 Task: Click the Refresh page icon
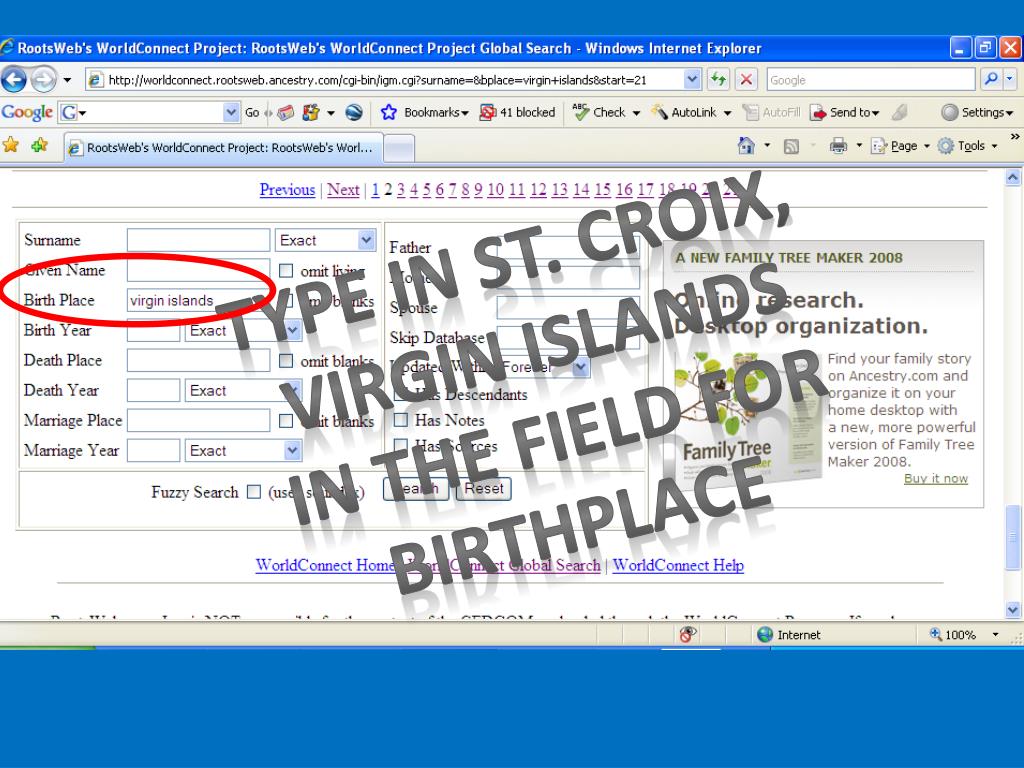coord(719,80)
